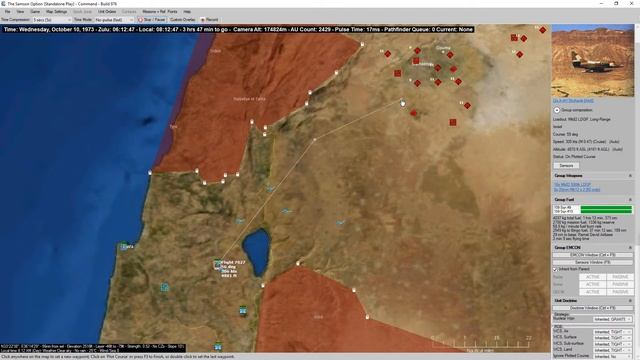Open the WCS Sub-surface dropdown
Image resolution: width=640 pixels, height=360 pixels.
click(612, 344)
